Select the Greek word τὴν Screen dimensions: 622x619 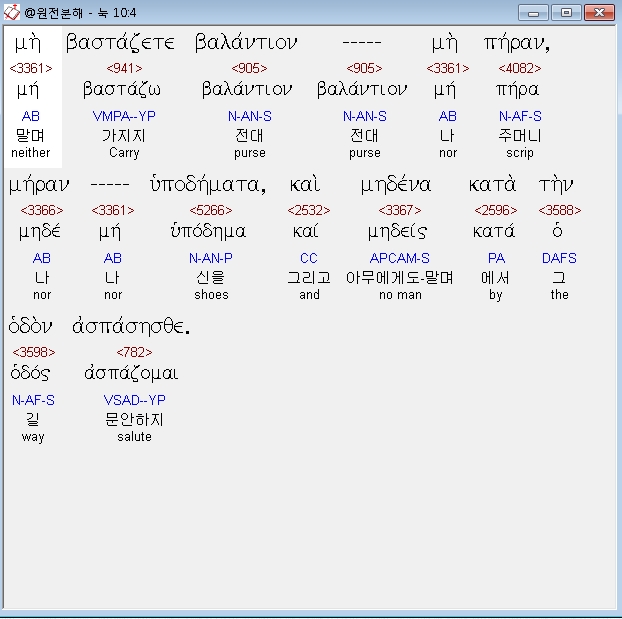(556, 185)
